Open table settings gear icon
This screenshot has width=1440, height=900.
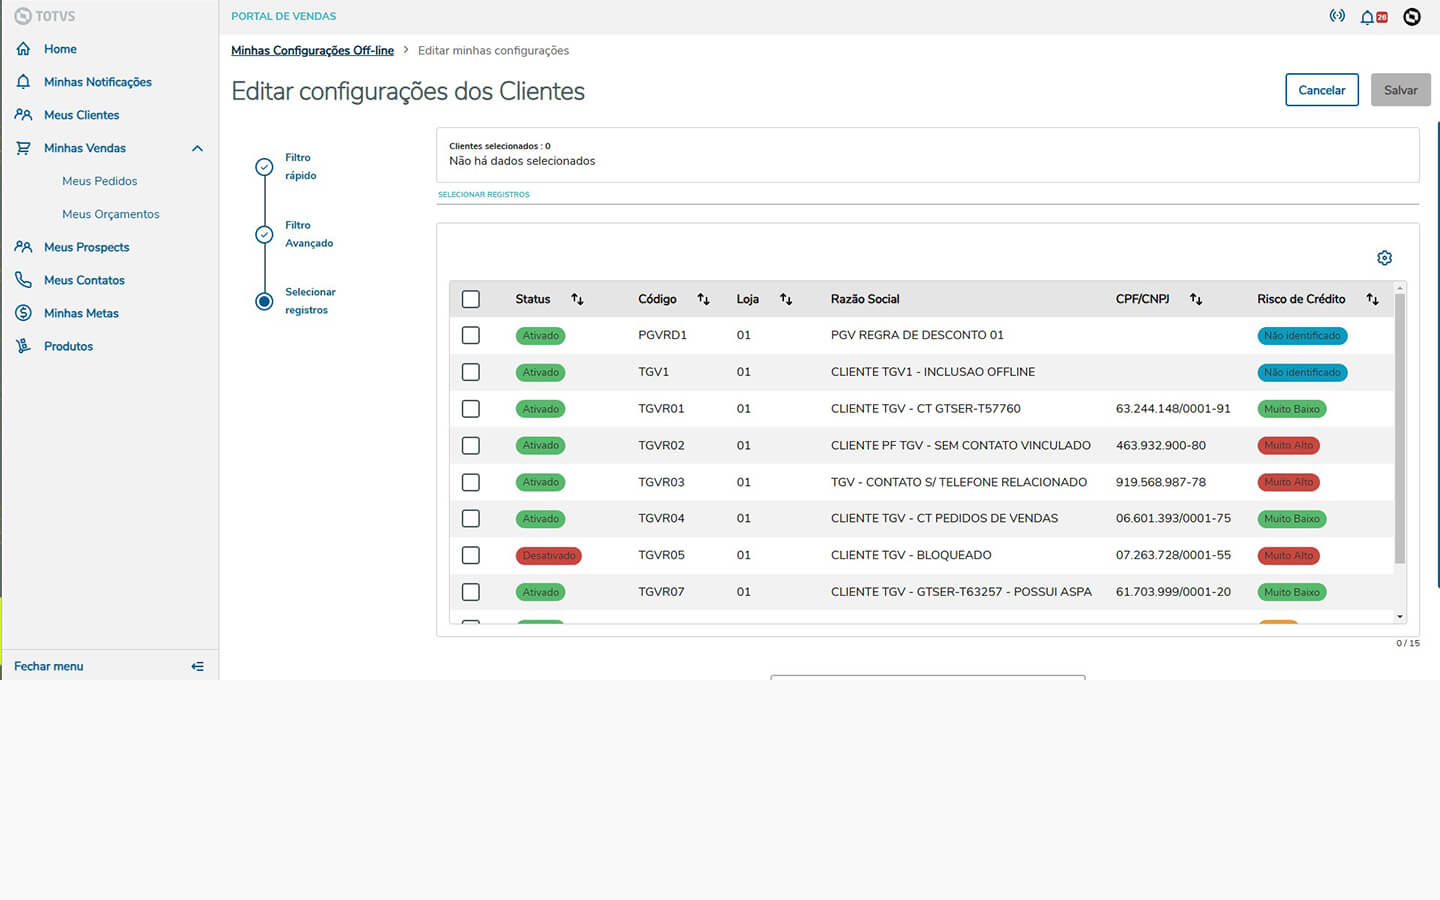pyautogui.click(x=1384, y=258)
